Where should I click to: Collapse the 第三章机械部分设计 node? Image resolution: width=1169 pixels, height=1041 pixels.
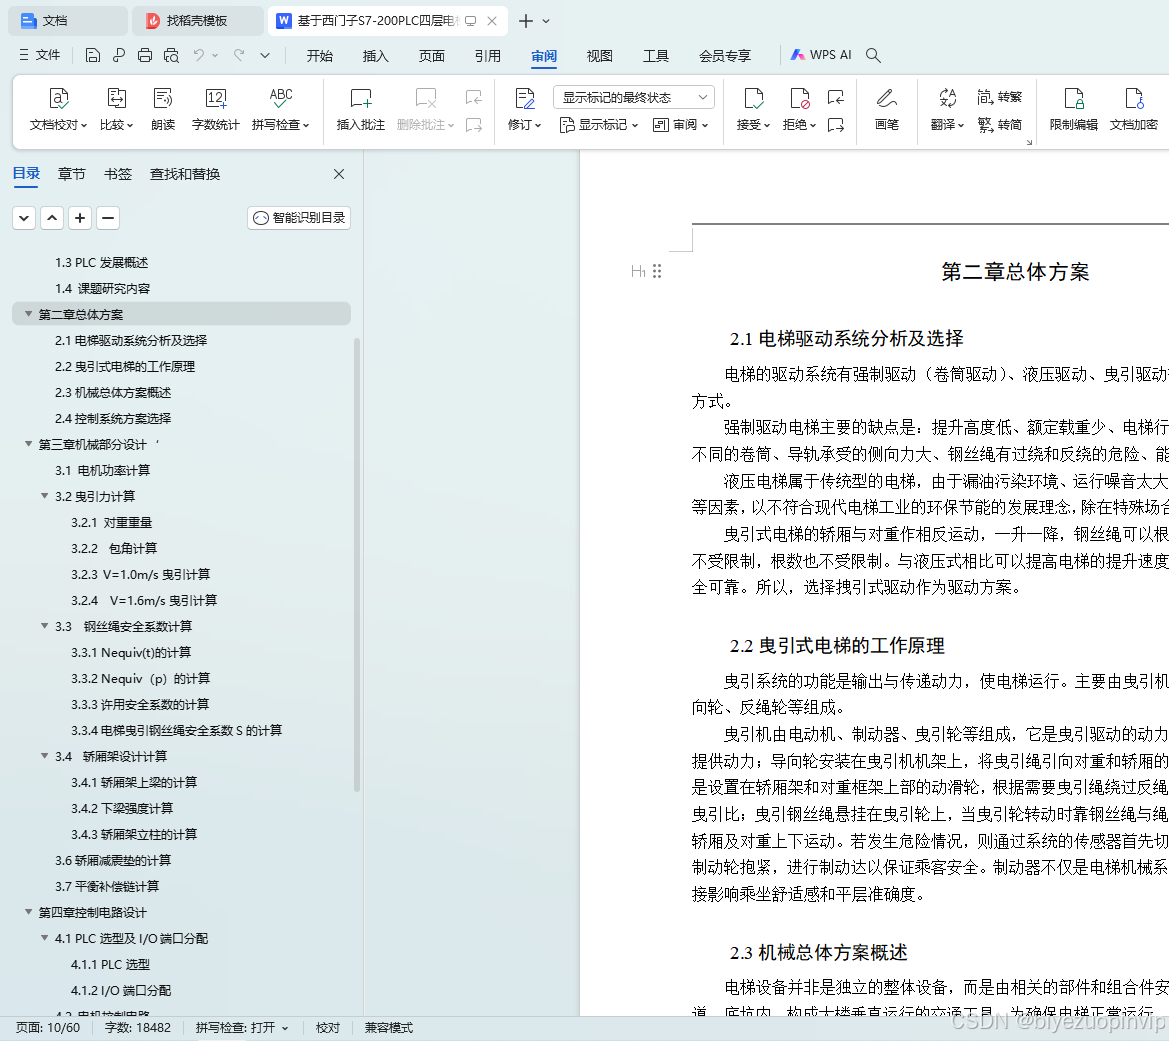[x=28, y=444]
